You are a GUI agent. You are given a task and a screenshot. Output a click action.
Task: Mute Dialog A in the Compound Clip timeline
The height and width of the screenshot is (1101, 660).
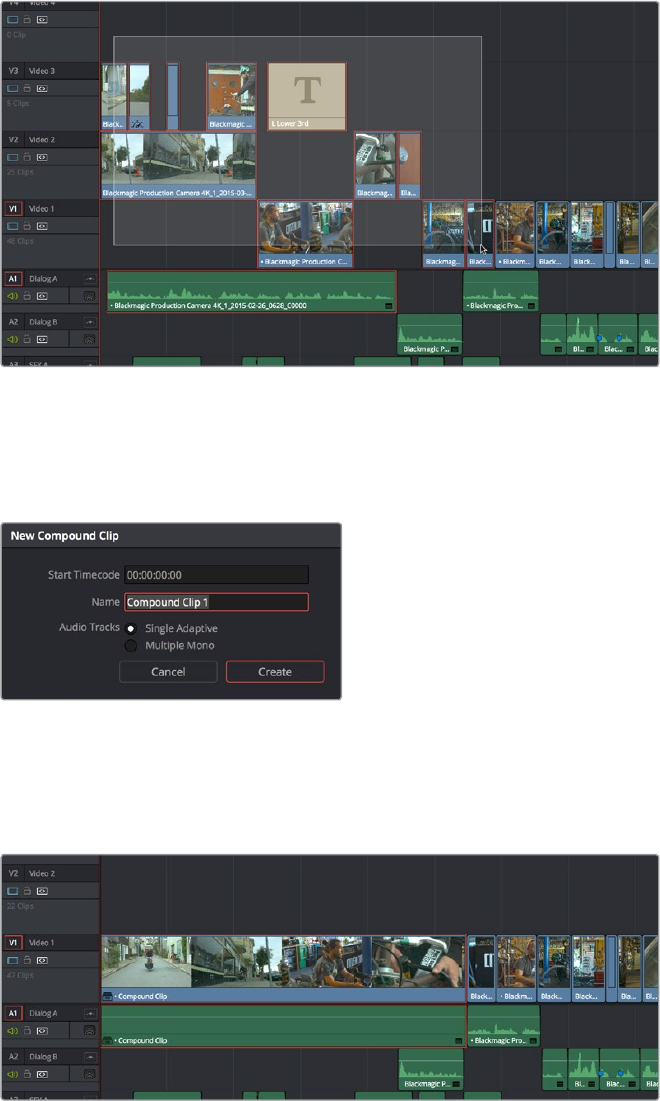tap(13, 1031)
